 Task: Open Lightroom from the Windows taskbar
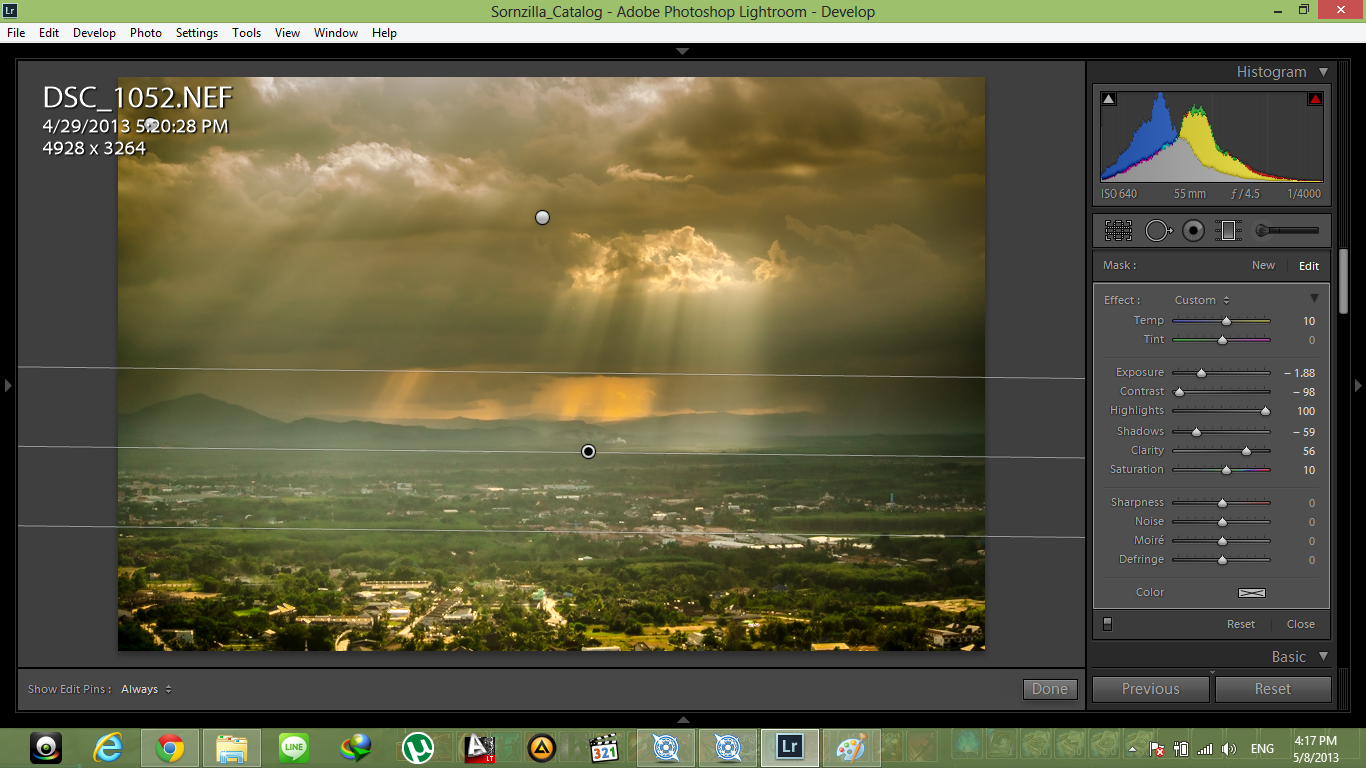789,747
